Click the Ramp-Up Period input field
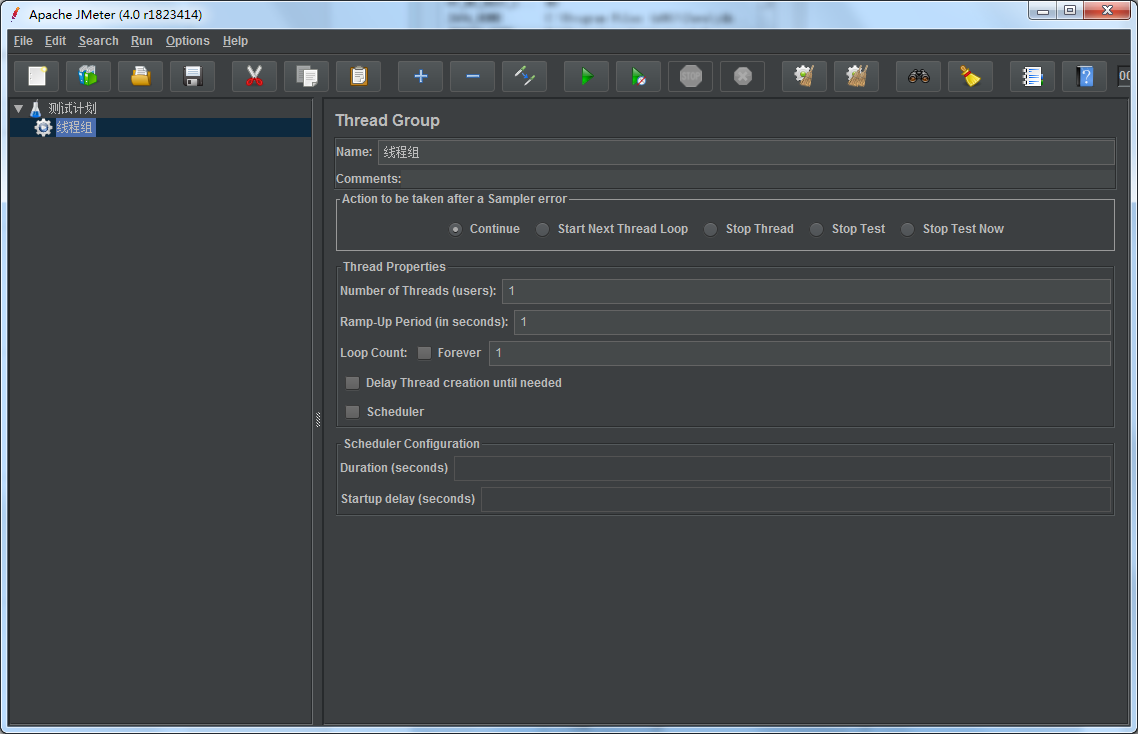 click(812, 322)
